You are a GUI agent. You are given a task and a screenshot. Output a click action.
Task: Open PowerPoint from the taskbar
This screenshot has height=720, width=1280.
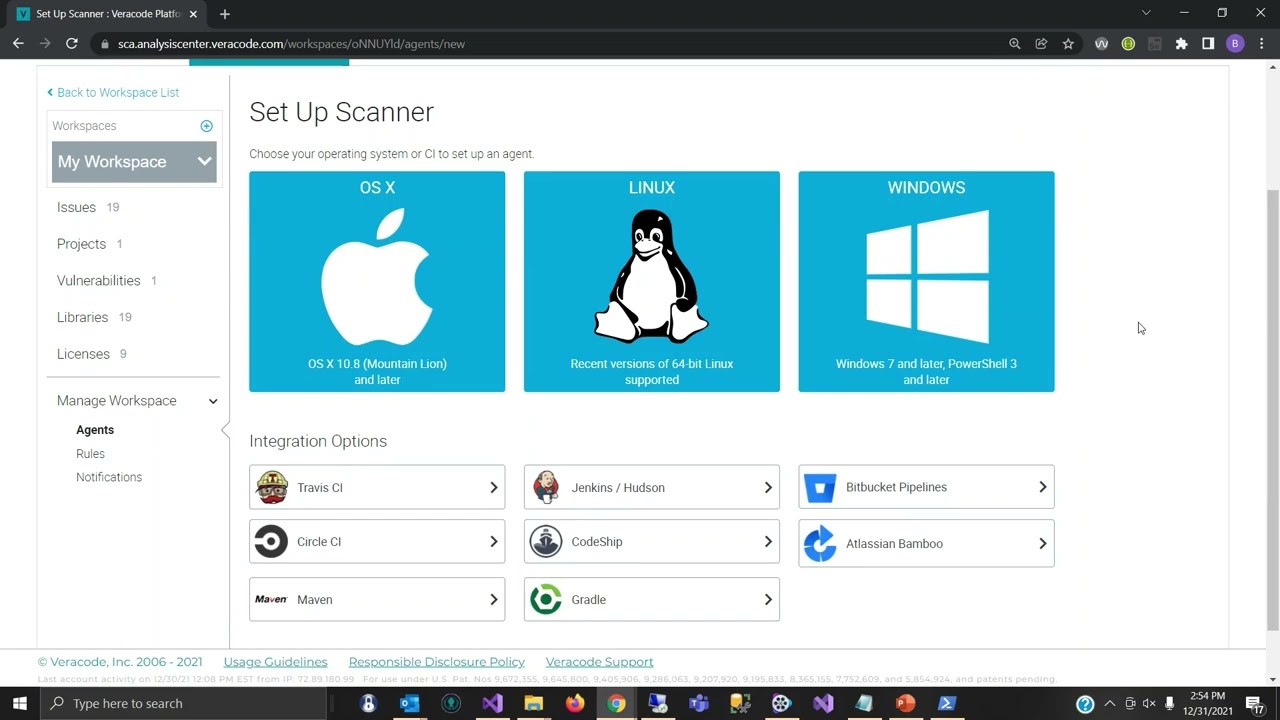click(x=905, y=703)
